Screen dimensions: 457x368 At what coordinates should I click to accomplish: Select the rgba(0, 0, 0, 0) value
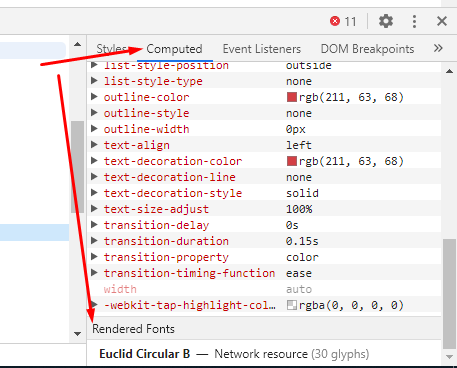351,305
